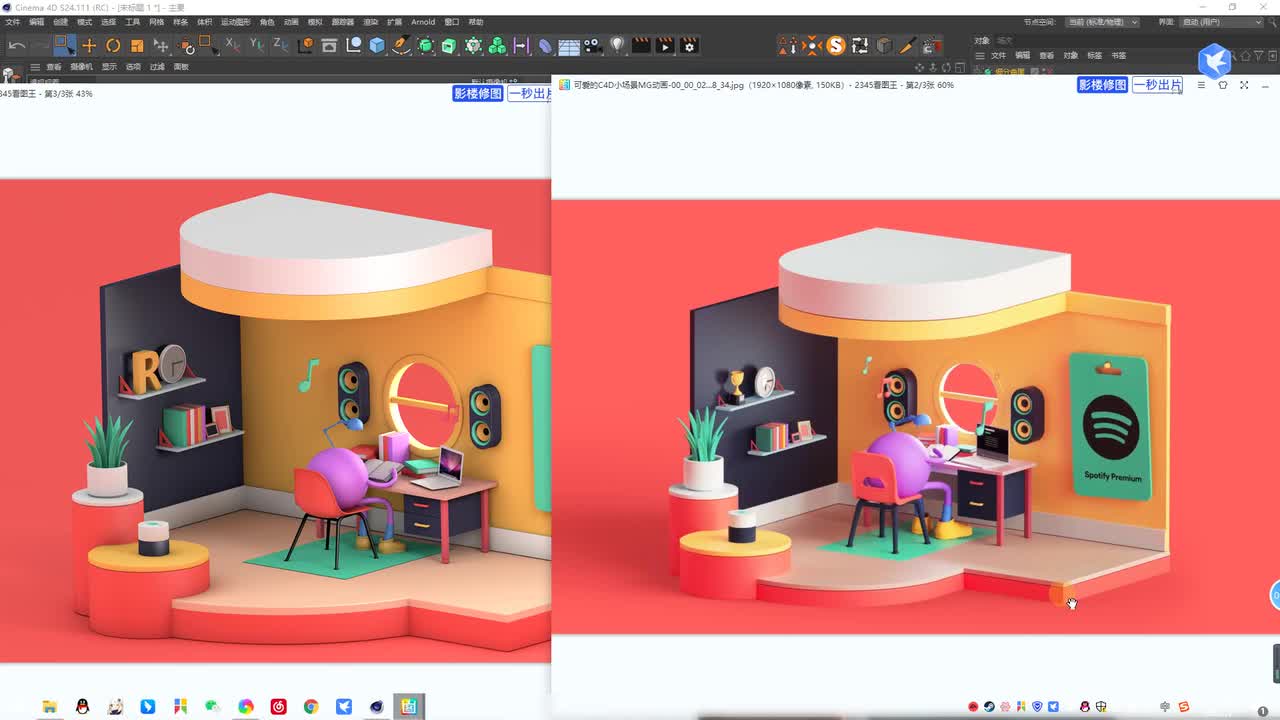Toggle the X-axis lock
Image resolution: width=1280 pixels, height=720 pixels.
(232, 46)
